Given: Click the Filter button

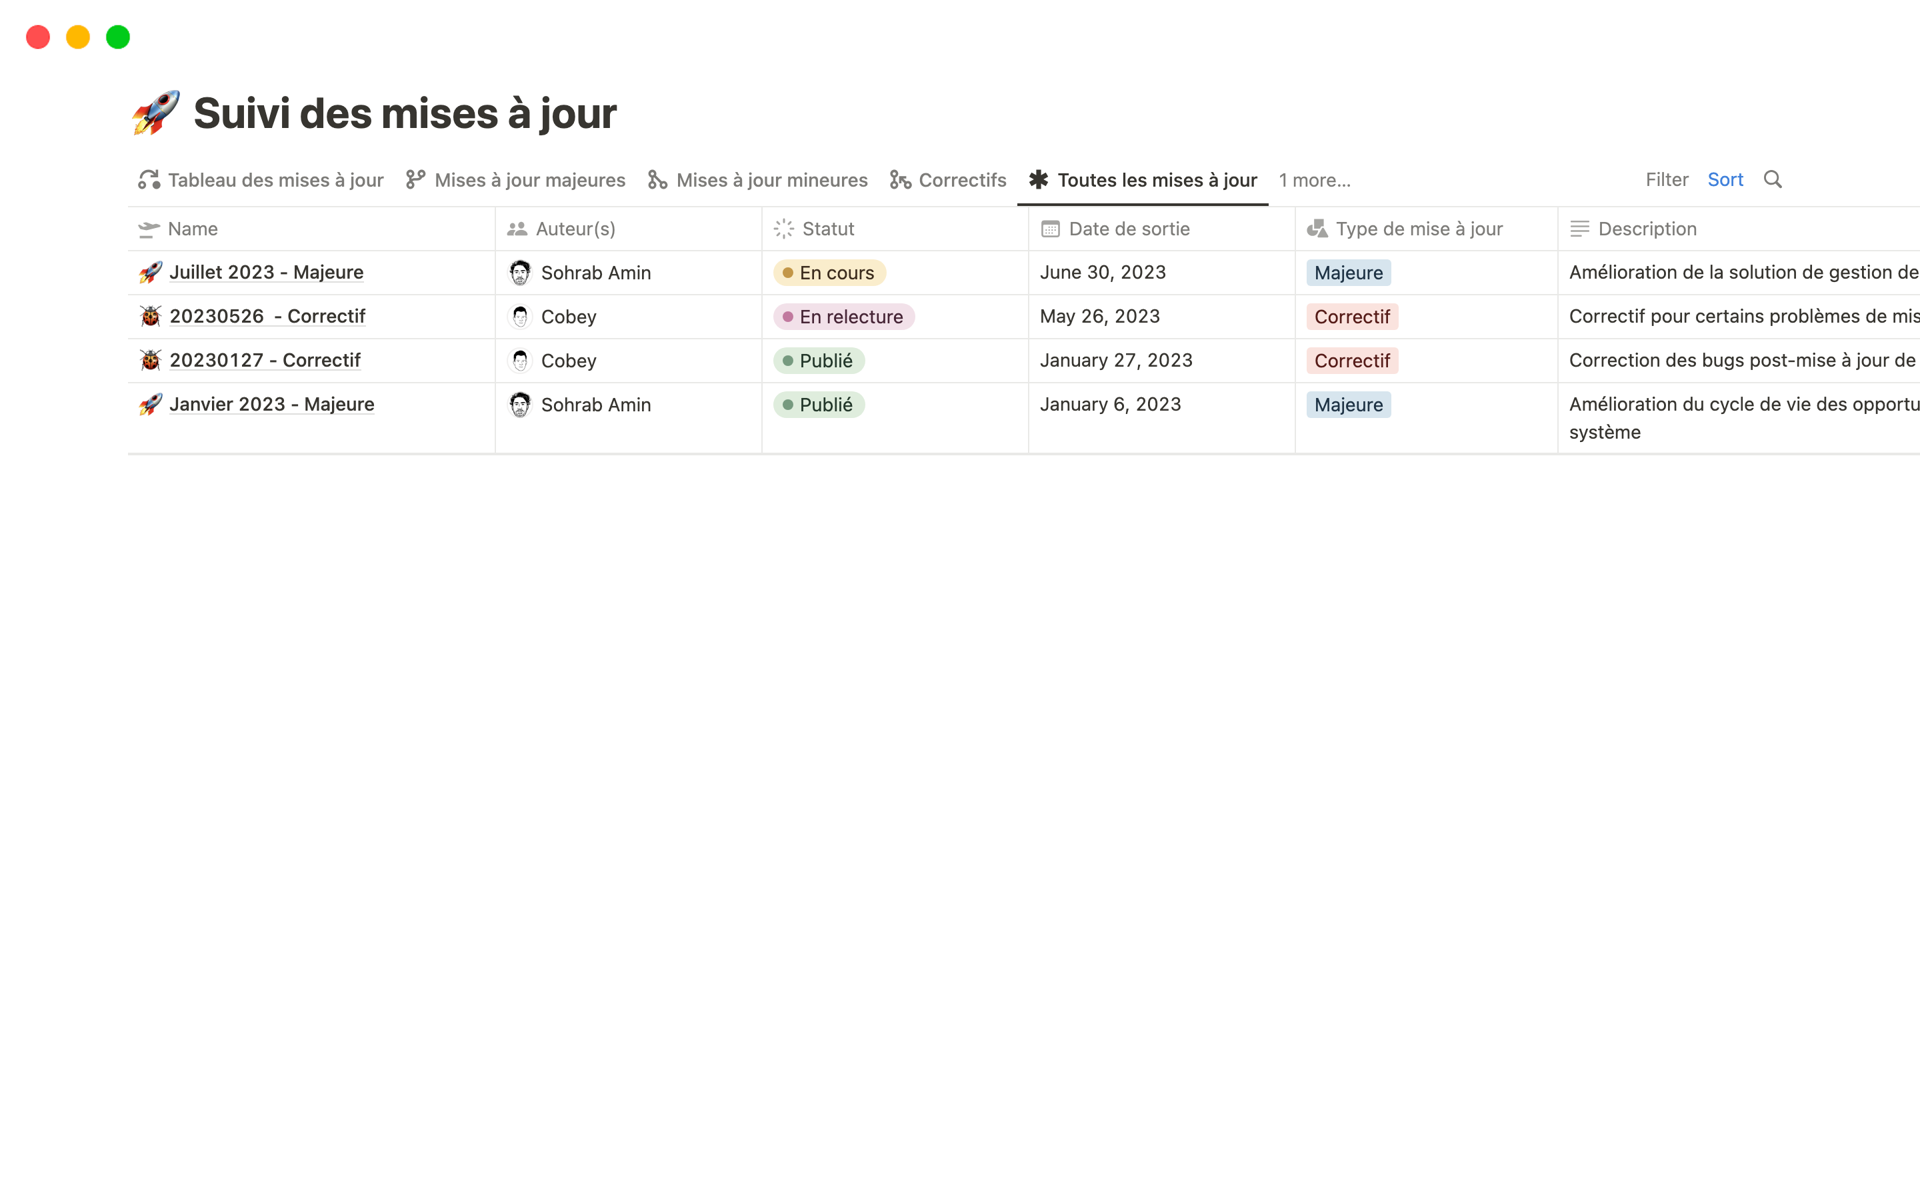Looking at the screenshot, I should click(1666, 180).
